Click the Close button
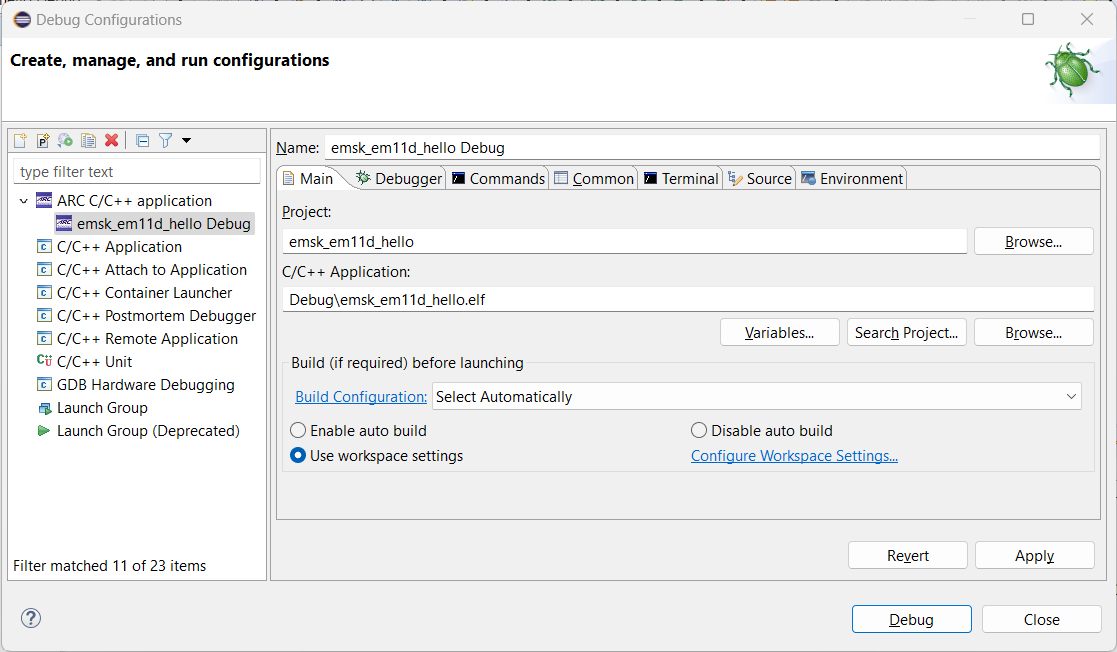The width and height of the screenshot is (1117, 652). point(1041,619)
